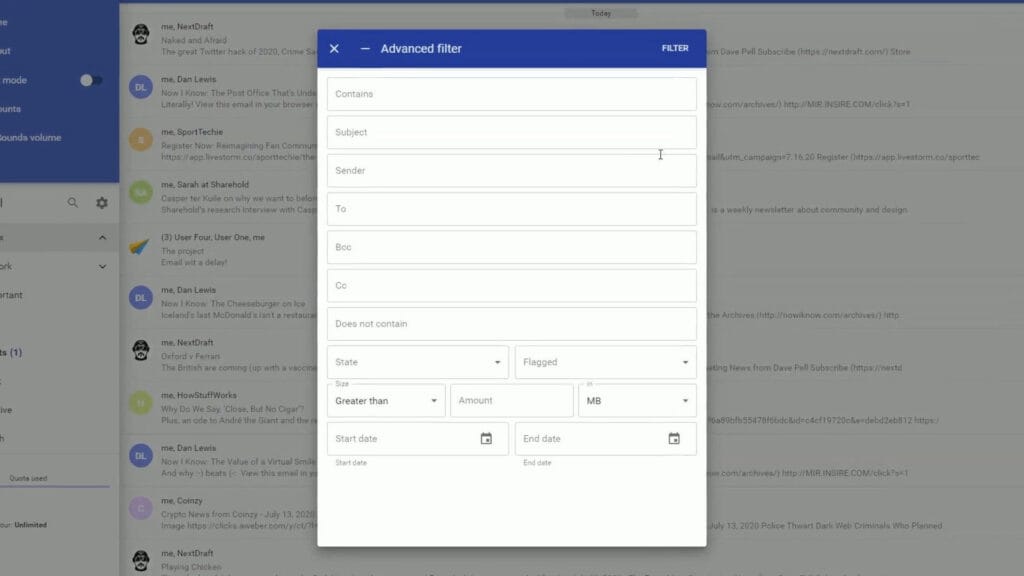Click the search icon in the sidebar
The height and width of the screenshot is (576, 1024).
tap(72, 202)
